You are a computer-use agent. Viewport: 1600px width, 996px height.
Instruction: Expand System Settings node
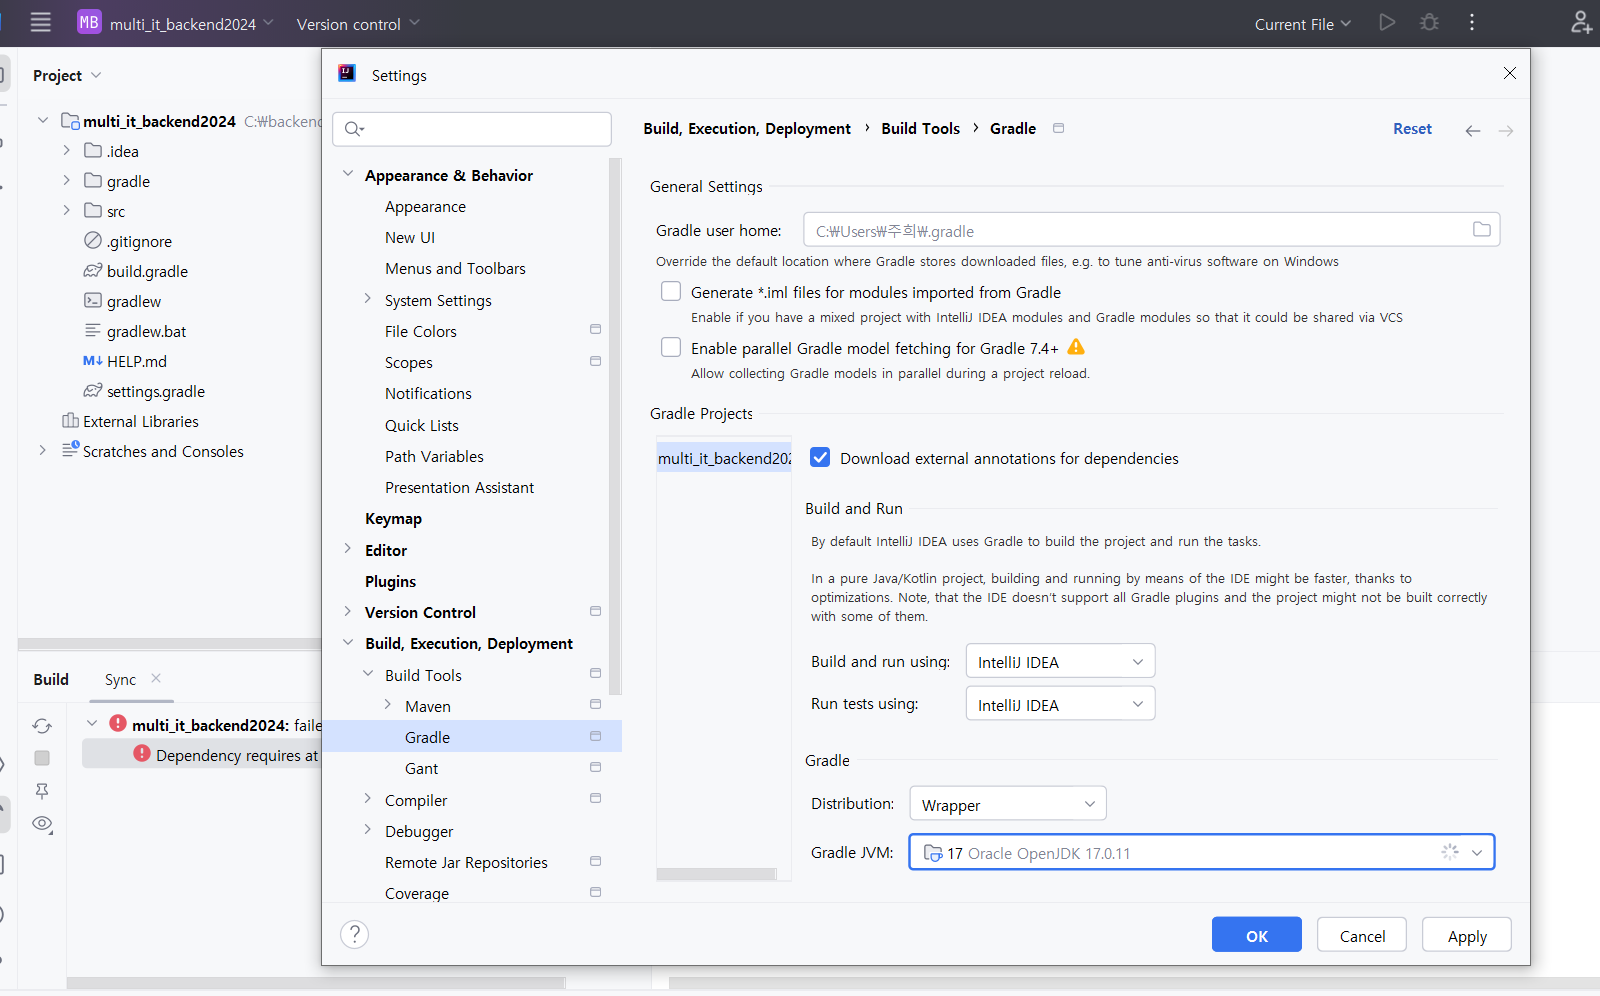click(368, 299)
